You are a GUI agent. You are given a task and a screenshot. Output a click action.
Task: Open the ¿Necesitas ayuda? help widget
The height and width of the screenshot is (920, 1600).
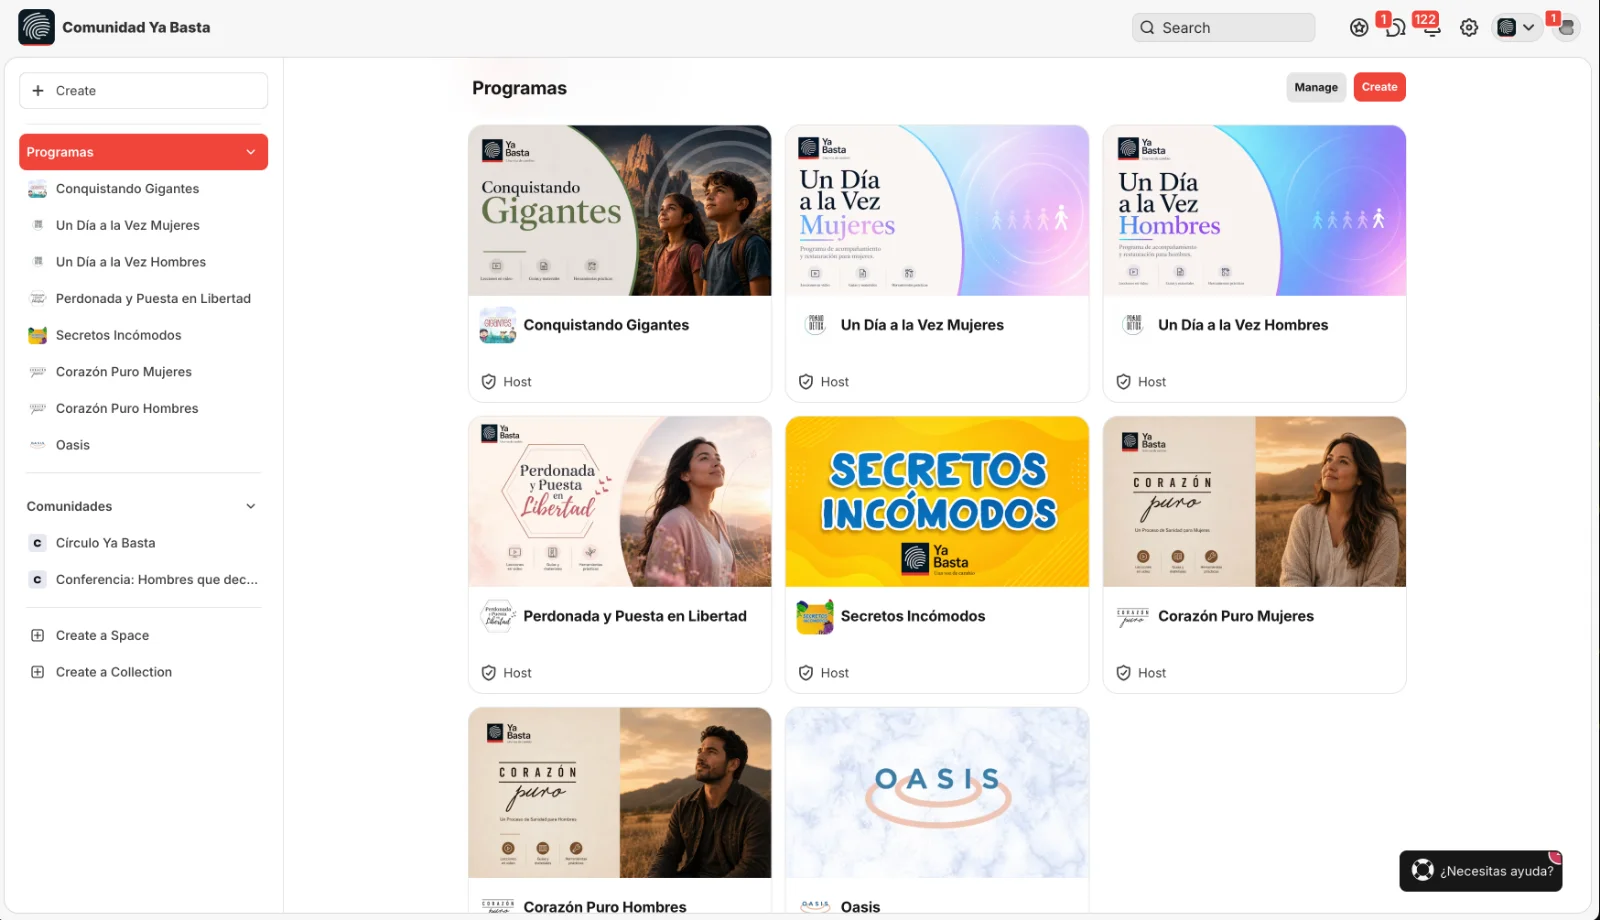(x=1481, y=871)
